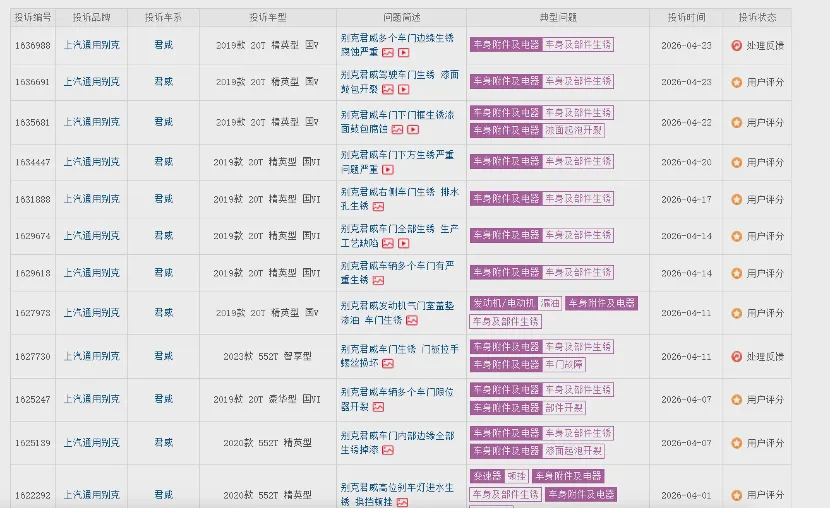This screenshot has width=830, height=508.
Task: Click 上汽通用别克 brand link in row 1636988
Action: pos(92,45)
